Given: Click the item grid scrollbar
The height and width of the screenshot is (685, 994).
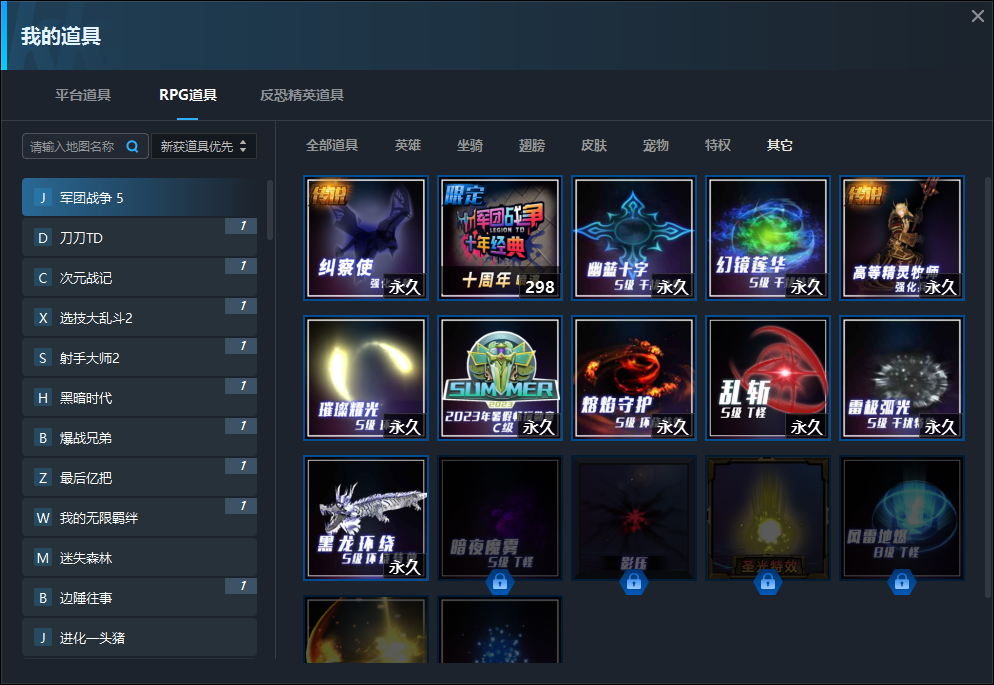Looking at the screenshot, I should click(988, 387).
